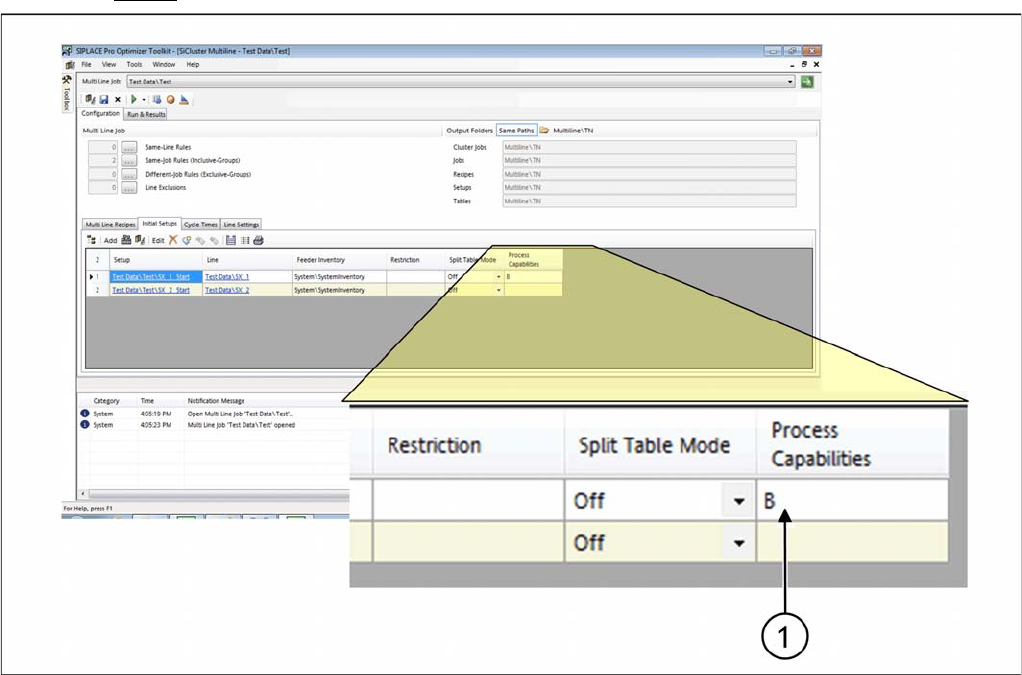
Task: Open the Multi Line Job dropdown
Action: pyautogui.click(x=790, y=81)
